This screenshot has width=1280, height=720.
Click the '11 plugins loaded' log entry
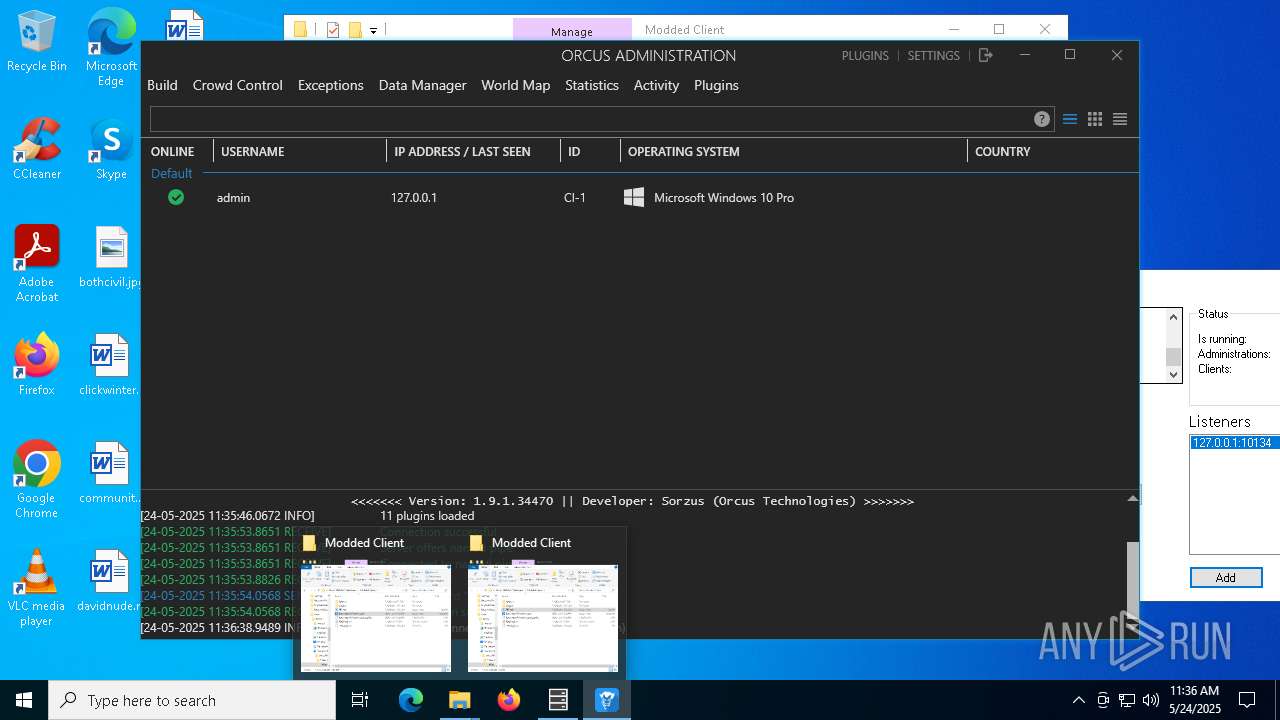[x=427, y=516]
